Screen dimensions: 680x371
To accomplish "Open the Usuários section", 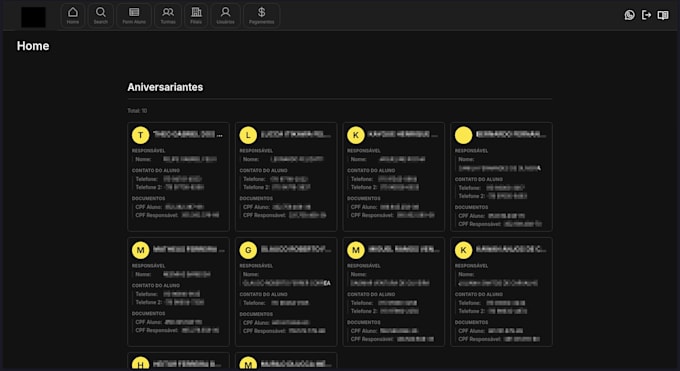I will [x=226, y=16].
